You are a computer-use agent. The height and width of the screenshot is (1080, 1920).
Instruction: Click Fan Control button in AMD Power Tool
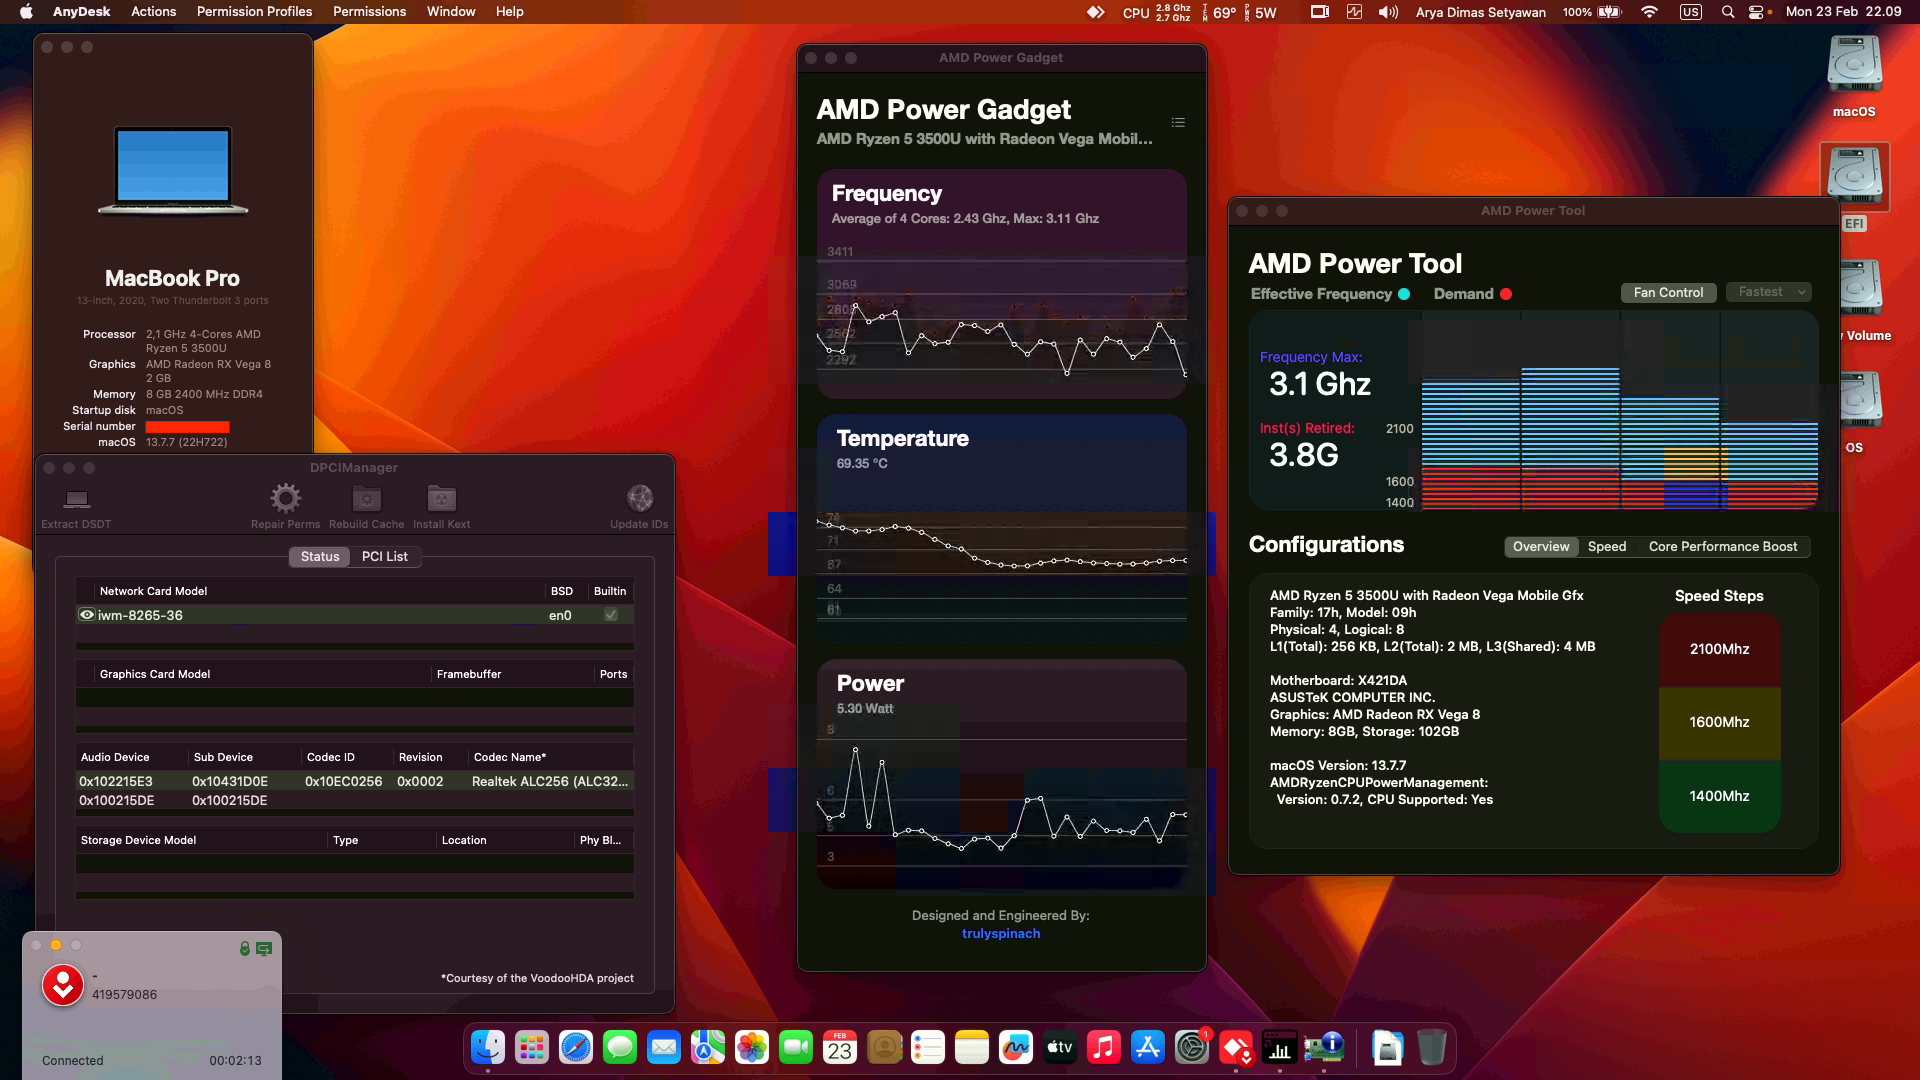[x=1668, y=292]
